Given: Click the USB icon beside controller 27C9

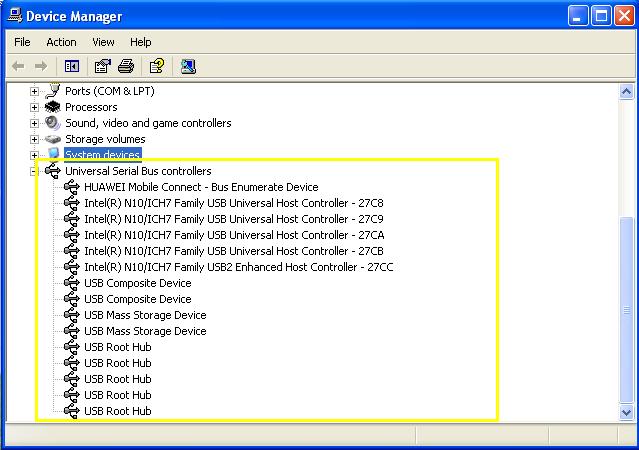Looking at the screenshot, I should (x=72, y=219).
